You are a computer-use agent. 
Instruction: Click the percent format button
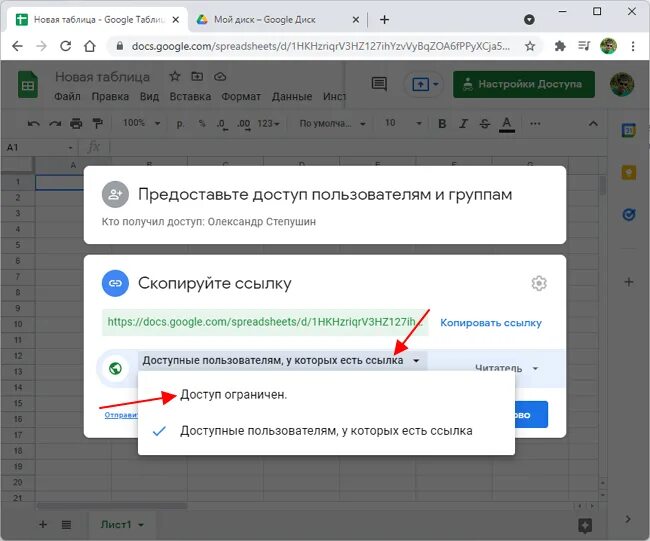coord(202,124)
